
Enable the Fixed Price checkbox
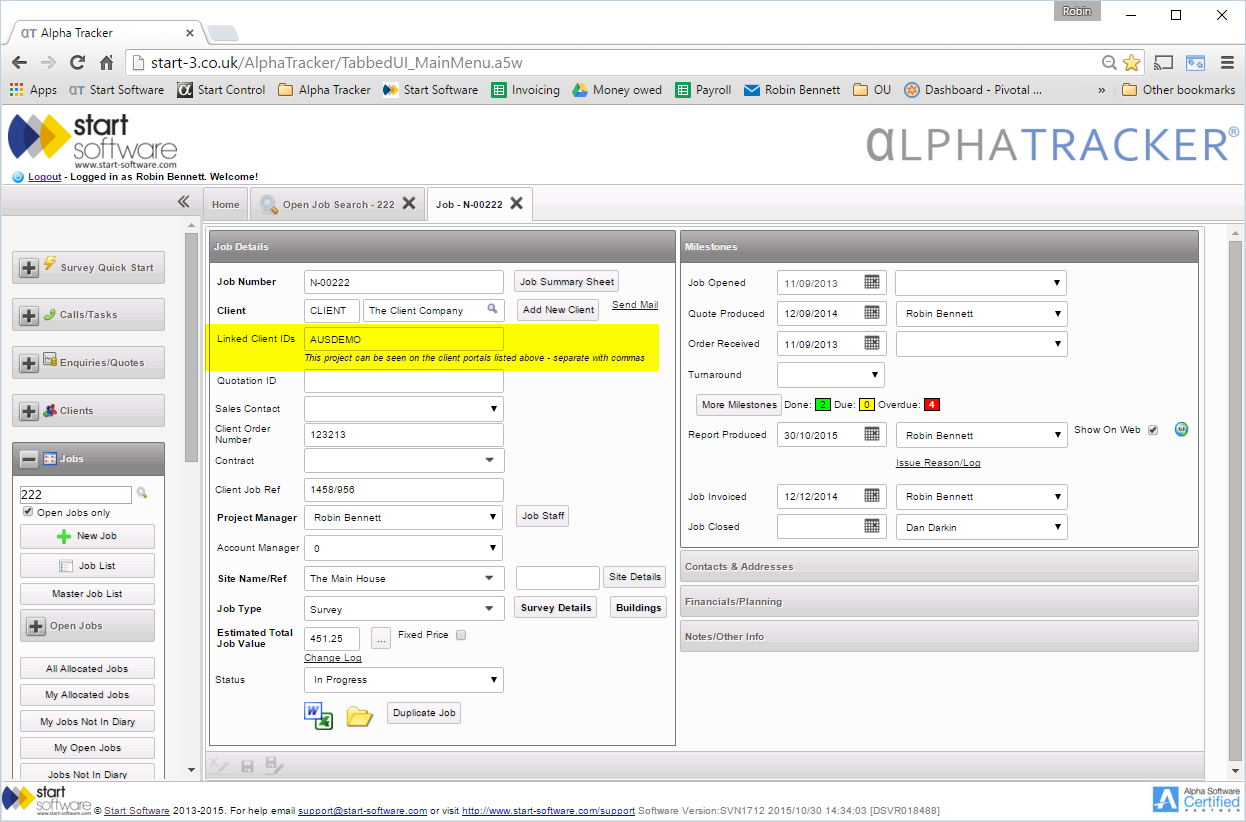tap(459, 636)
